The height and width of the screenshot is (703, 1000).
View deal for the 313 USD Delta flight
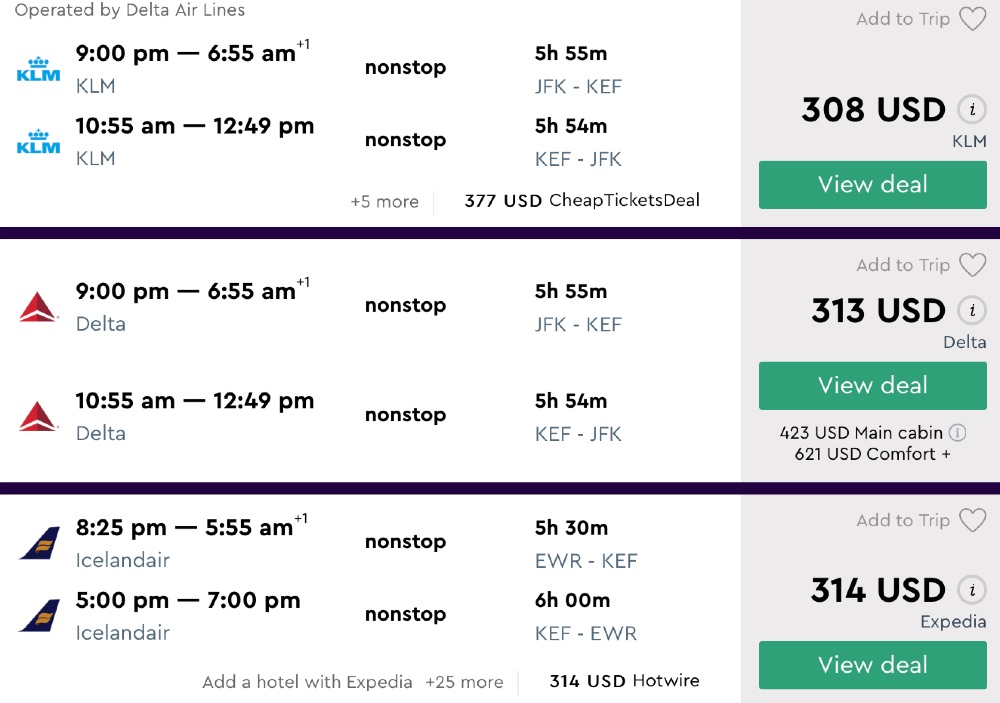pyautogui.click(x=872, y=386)
